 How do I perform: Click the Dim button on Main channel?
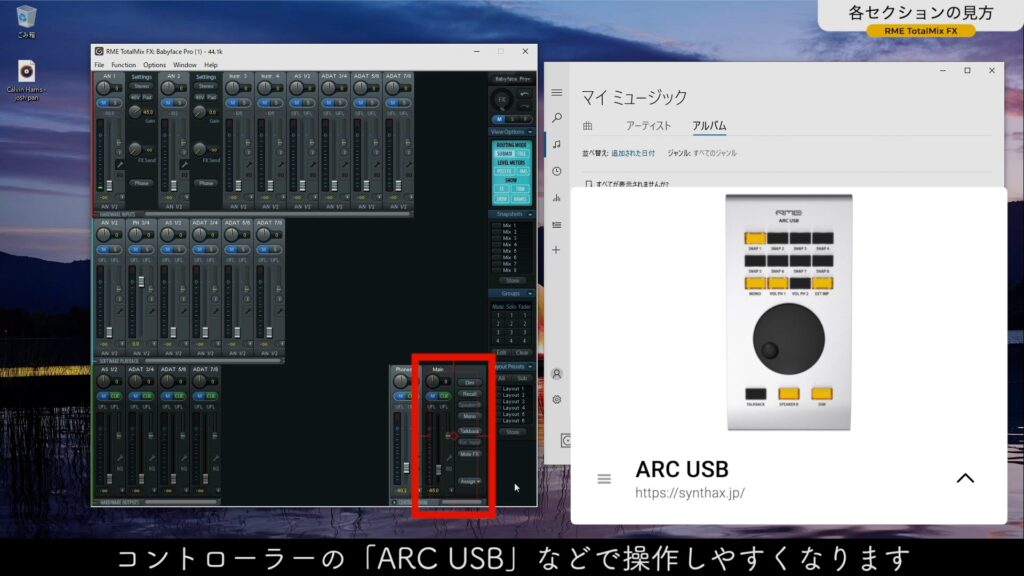470,383
